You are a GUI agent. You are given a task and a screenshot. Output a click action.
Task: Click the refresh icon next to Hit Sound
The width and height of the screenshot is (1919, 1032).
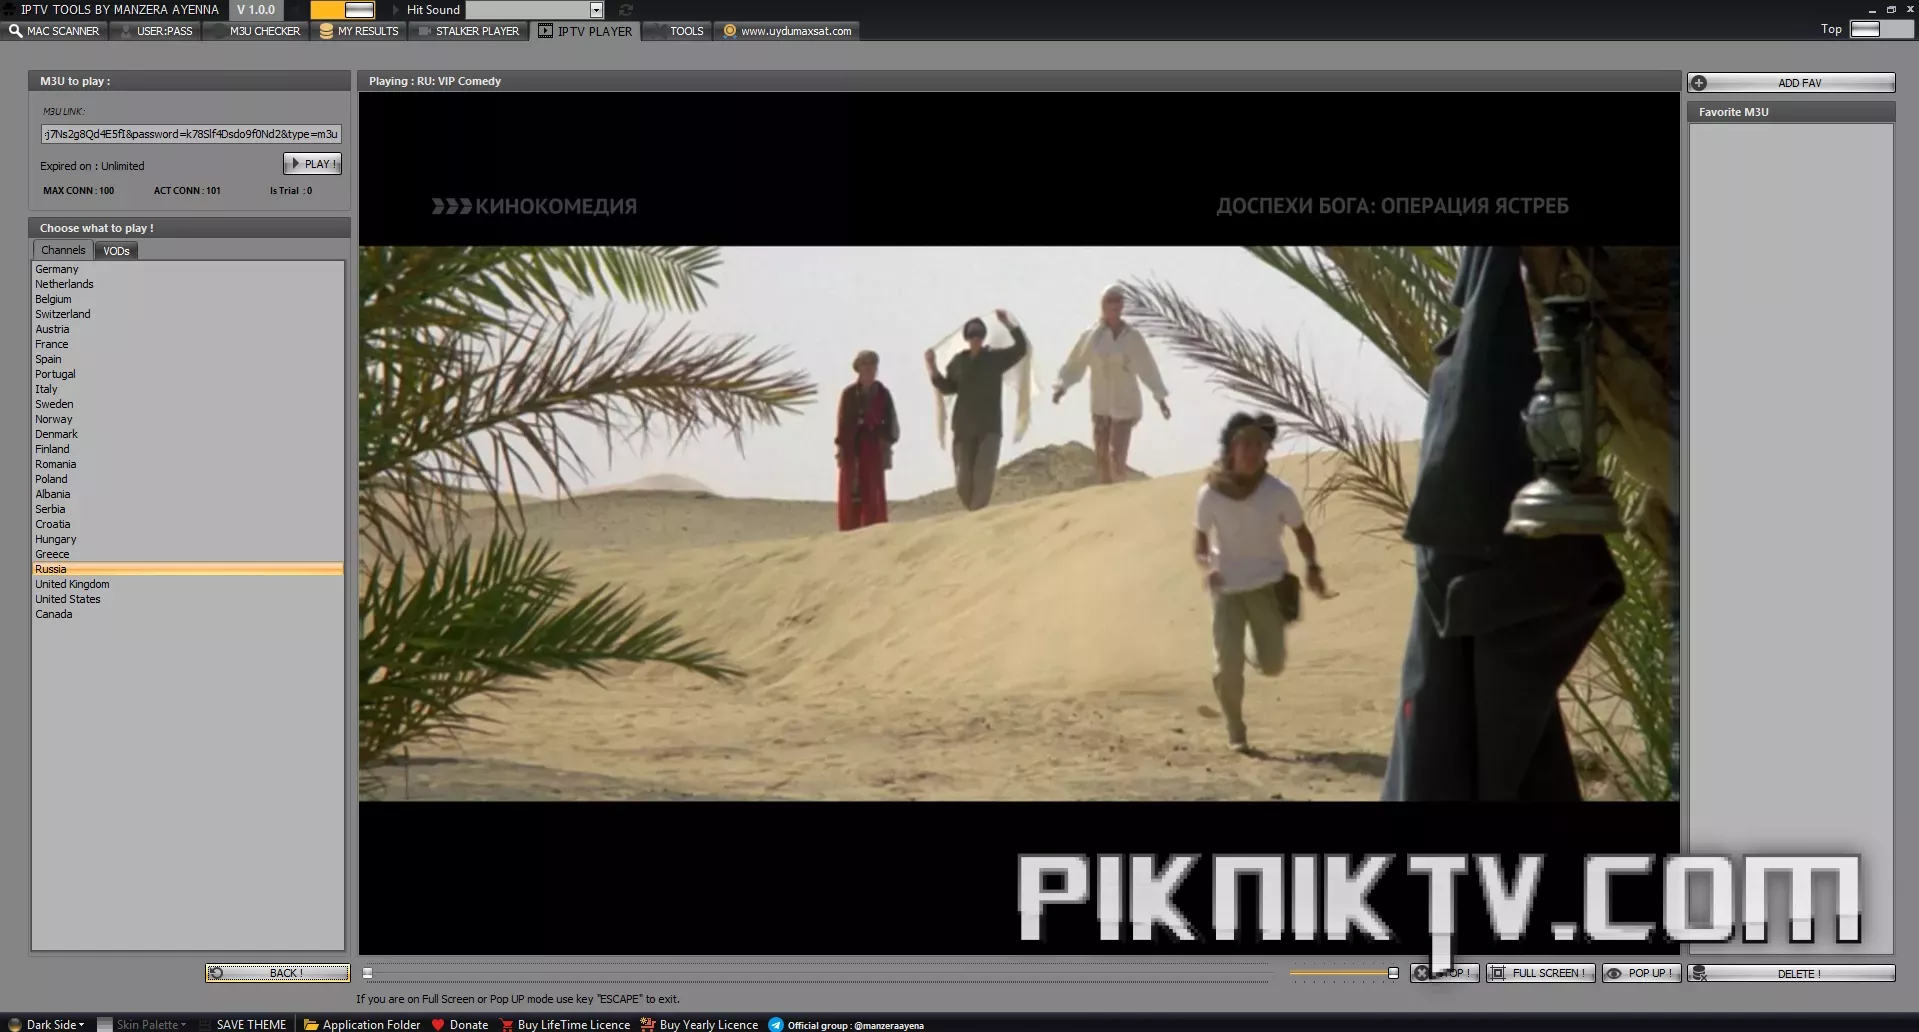point(625,10)
